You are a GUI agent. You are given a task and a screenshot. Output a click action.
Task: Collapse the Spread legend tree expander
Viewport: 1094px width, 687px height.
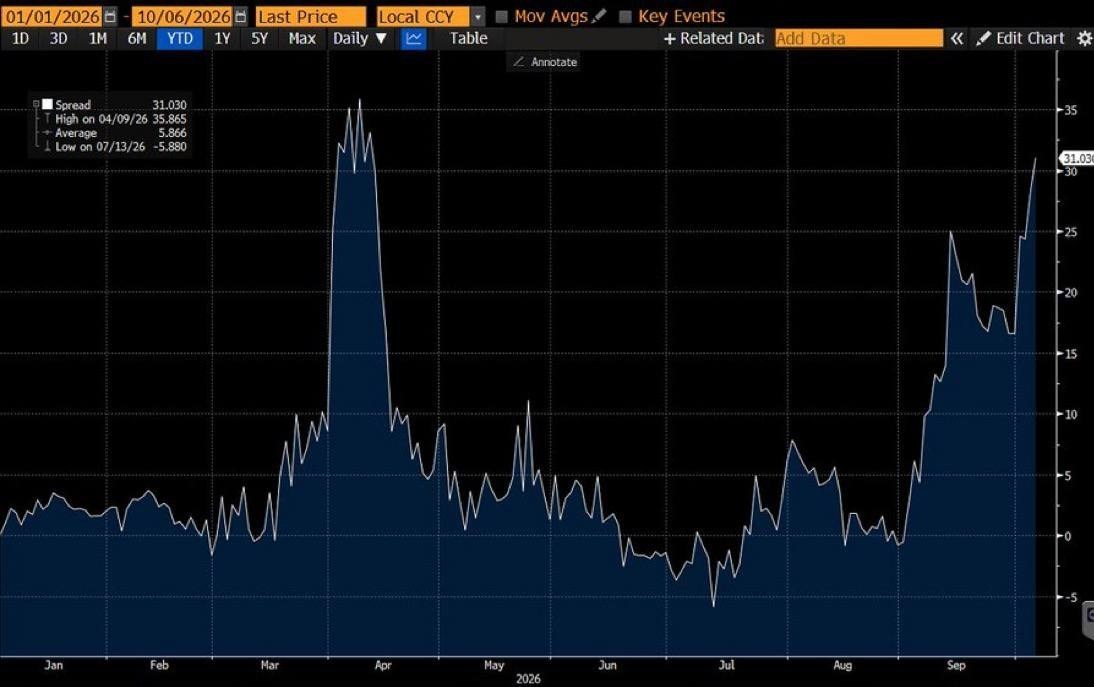(x=36, y=105)
